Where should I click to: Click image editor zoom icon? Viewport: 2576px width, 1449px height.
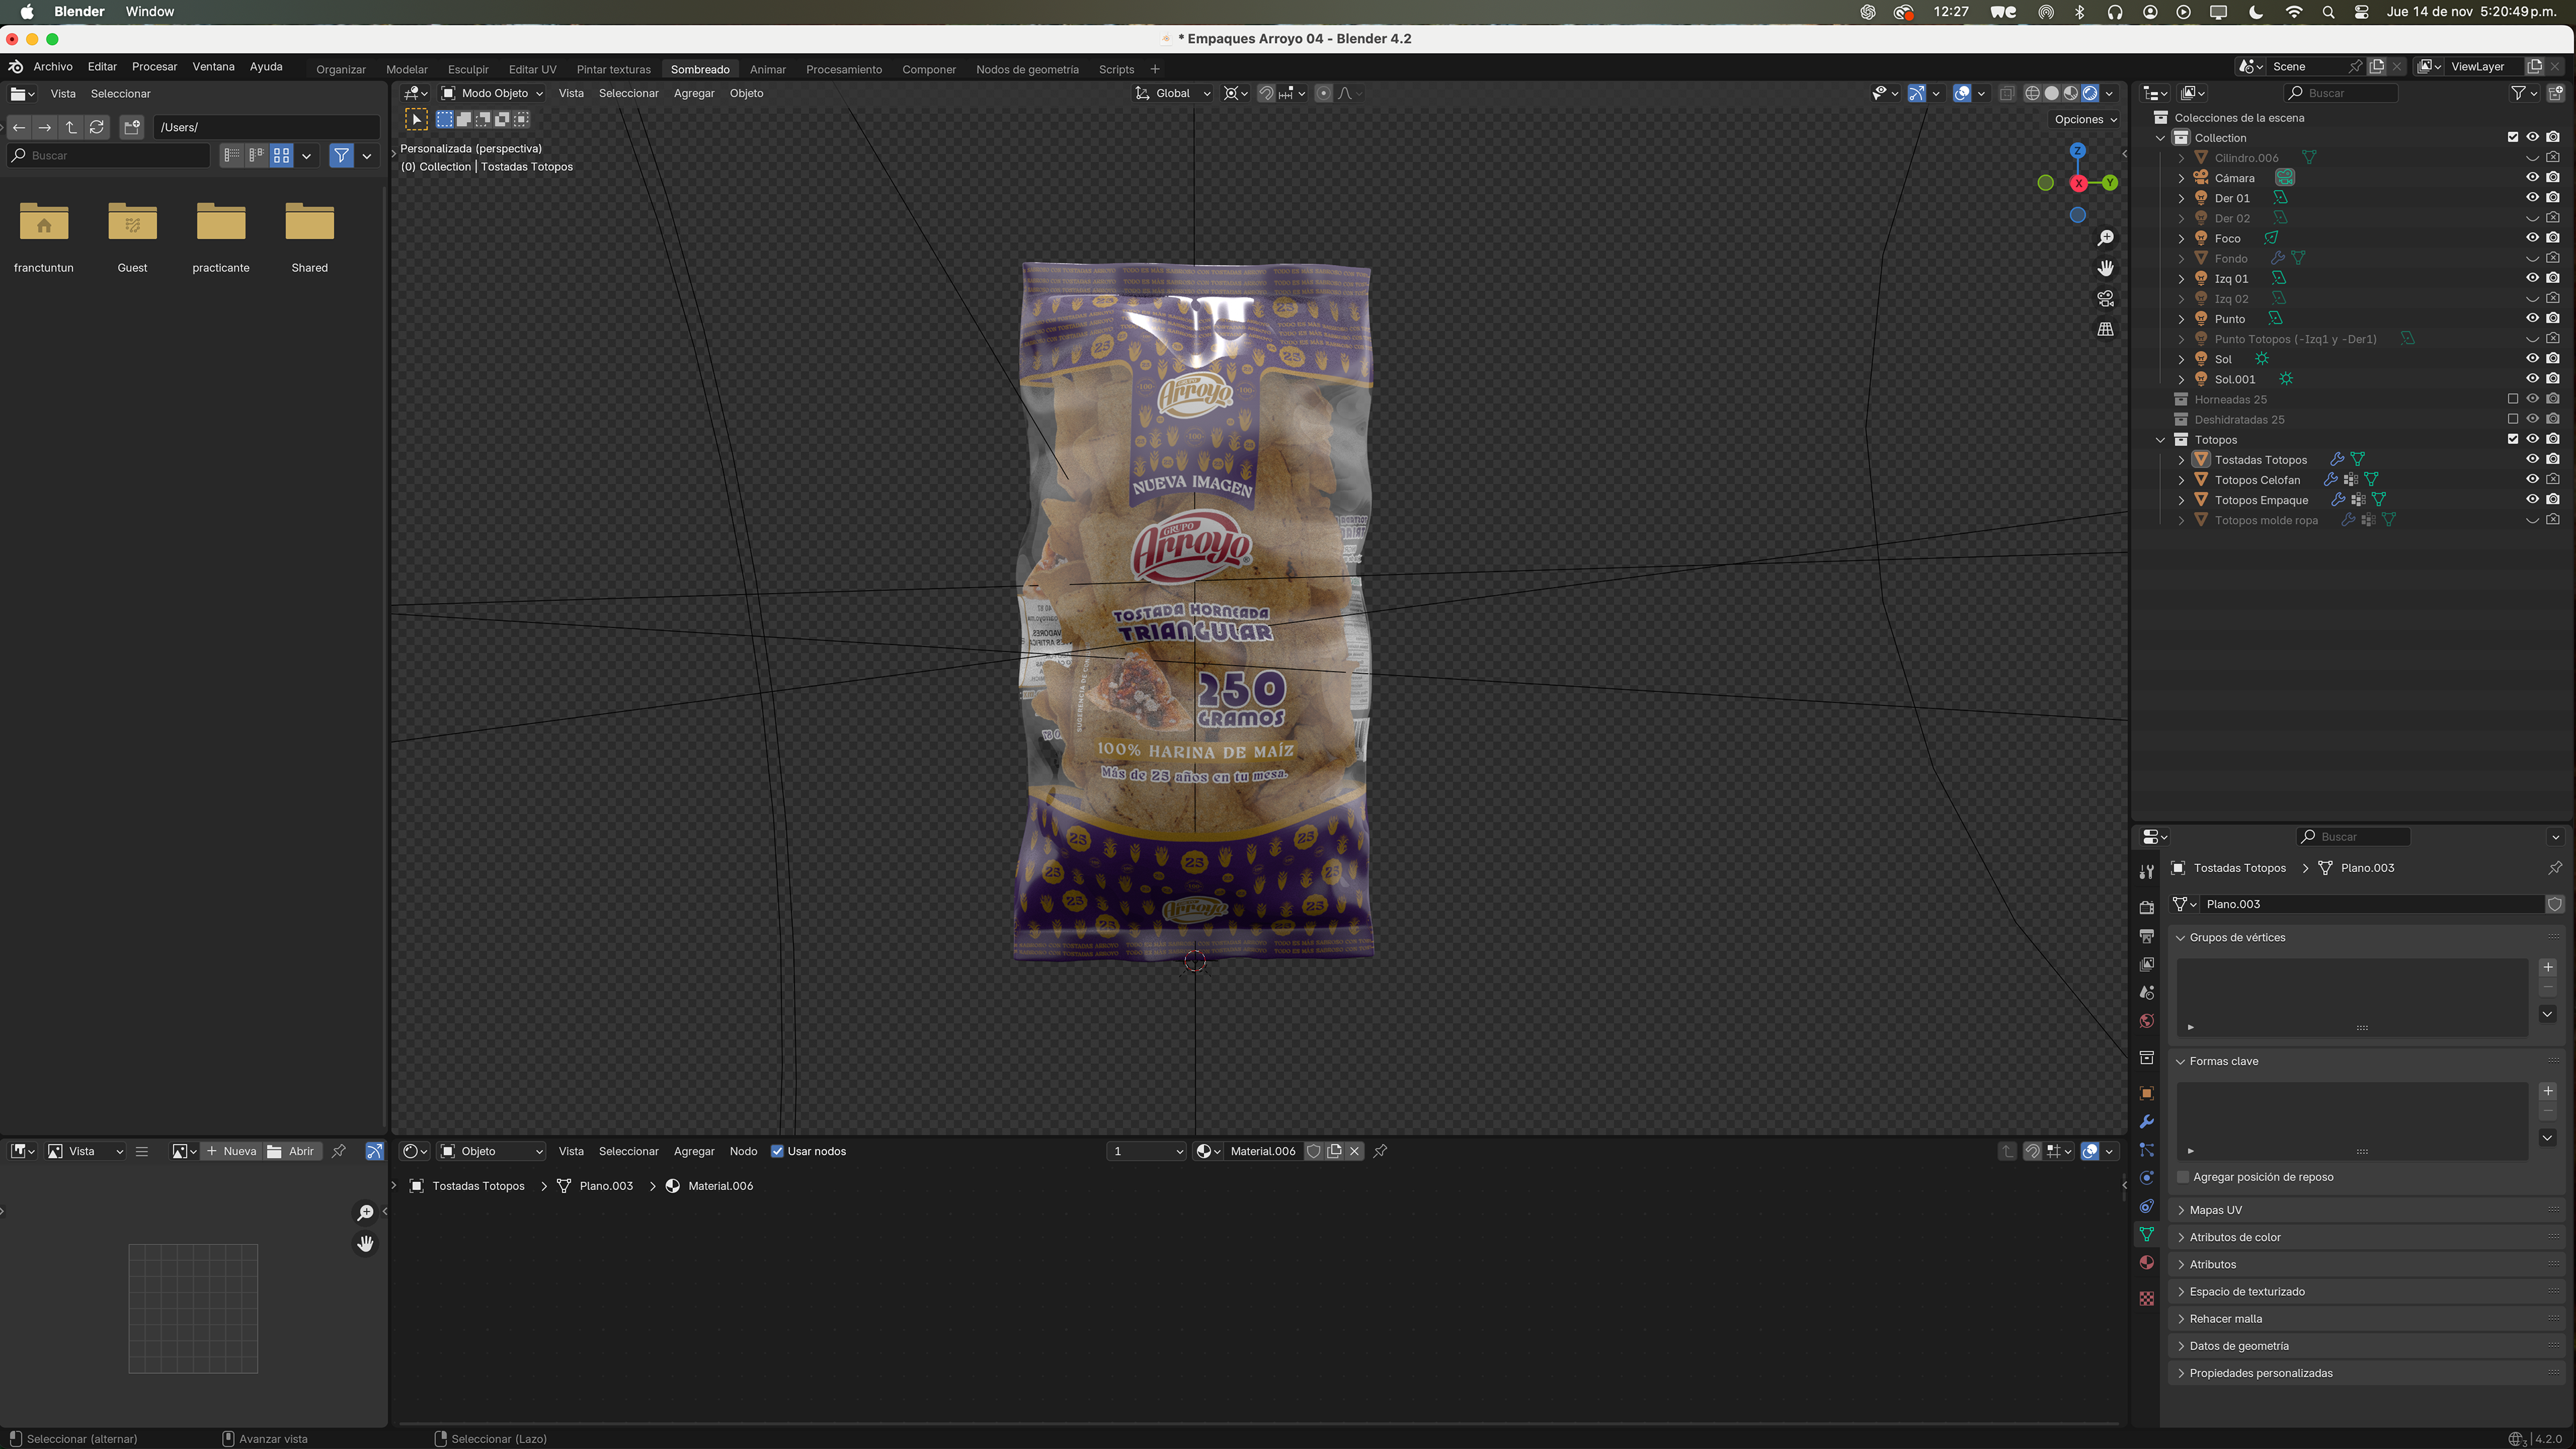pyautogui.click(x=366, y=1213)
